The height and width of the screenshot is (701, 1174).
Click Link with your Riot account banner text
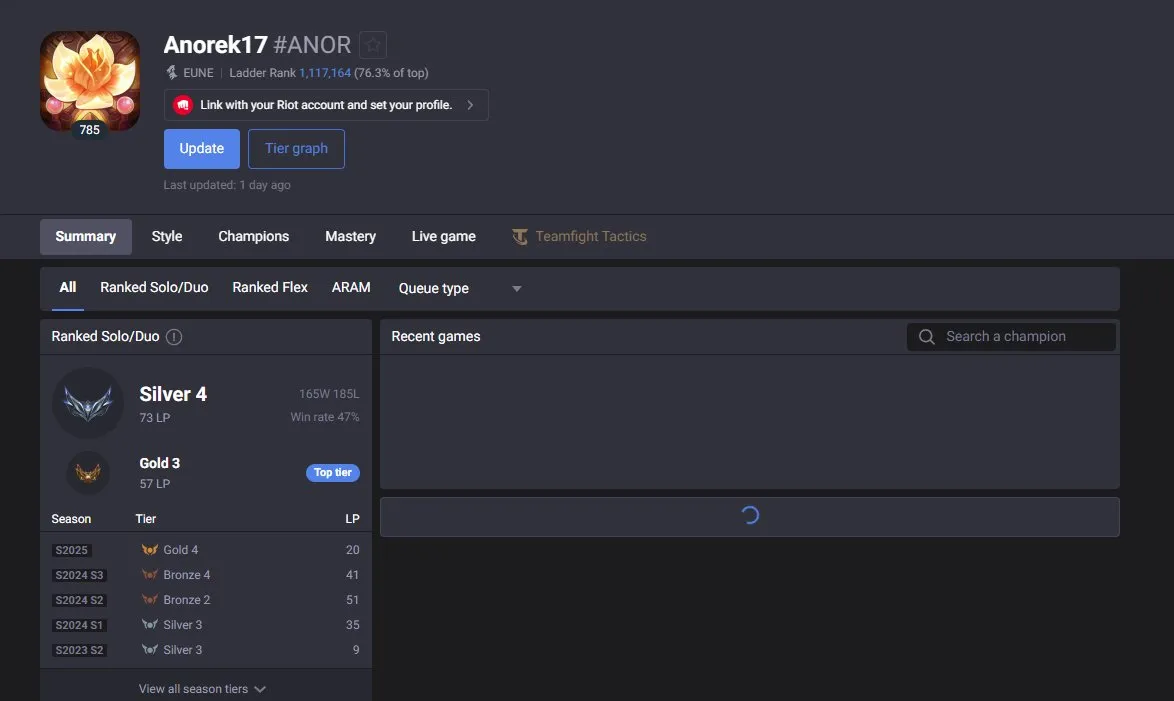click(x=326, y=105)
